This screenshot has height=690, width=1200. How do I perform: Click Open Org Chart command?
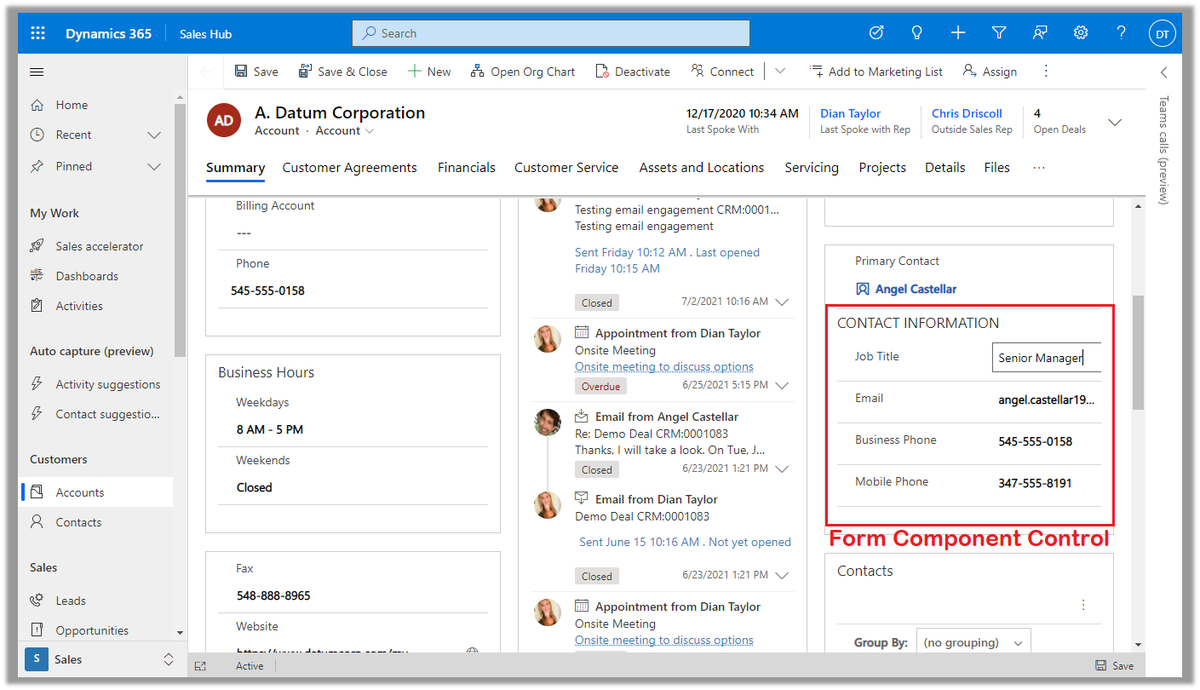(523, 72)
